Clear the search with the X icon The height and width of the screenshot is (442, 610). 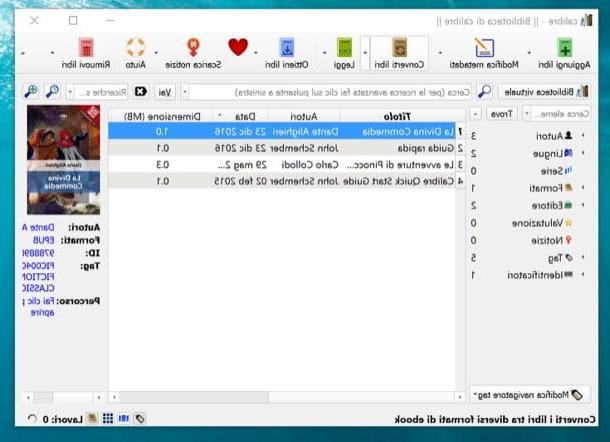pyautogui.click(x=140, y=91)
